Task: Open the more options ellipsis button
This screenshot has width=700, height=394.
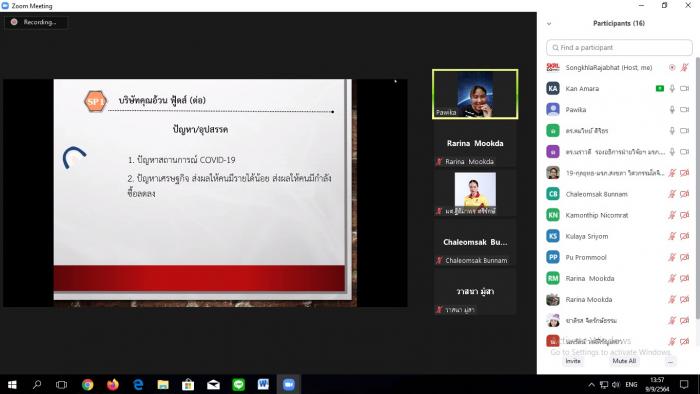Action: coord(670,361)
